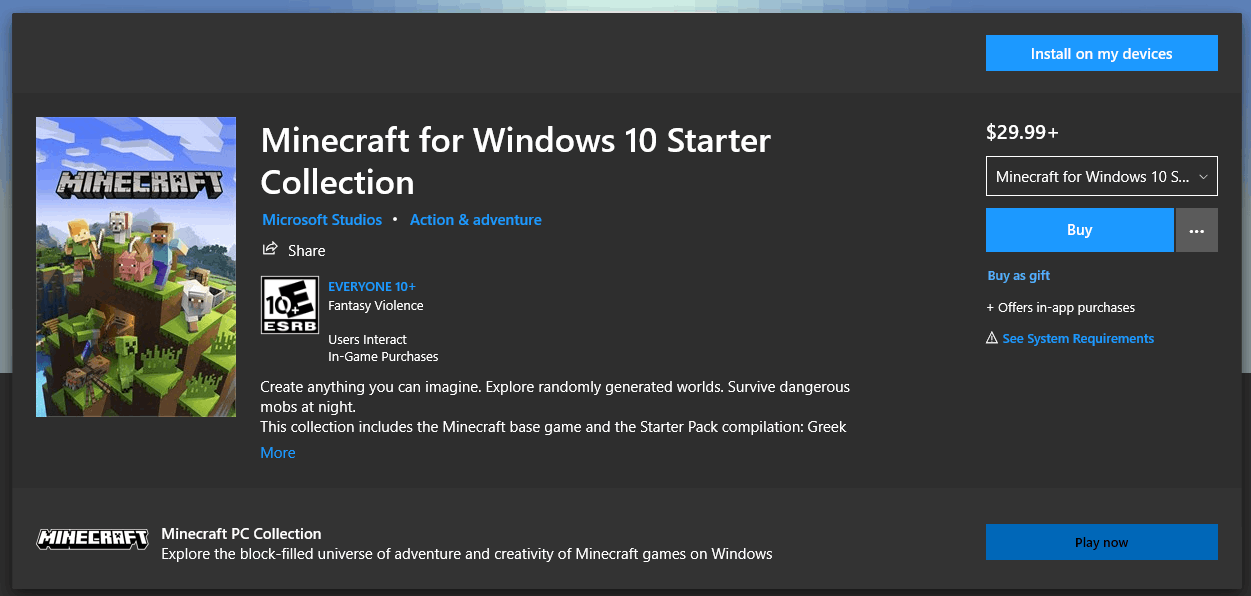
Task: Click the warning triangle beside System Requirements
Action: [x=992, y=338]
